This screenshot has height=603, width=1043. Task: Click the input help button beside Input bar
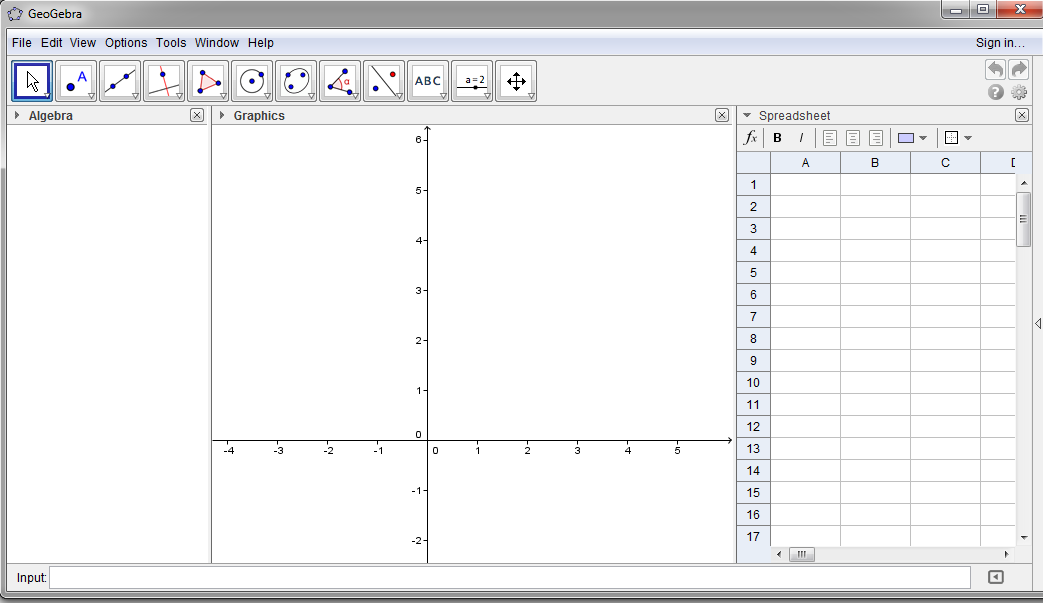coord(995,577)
